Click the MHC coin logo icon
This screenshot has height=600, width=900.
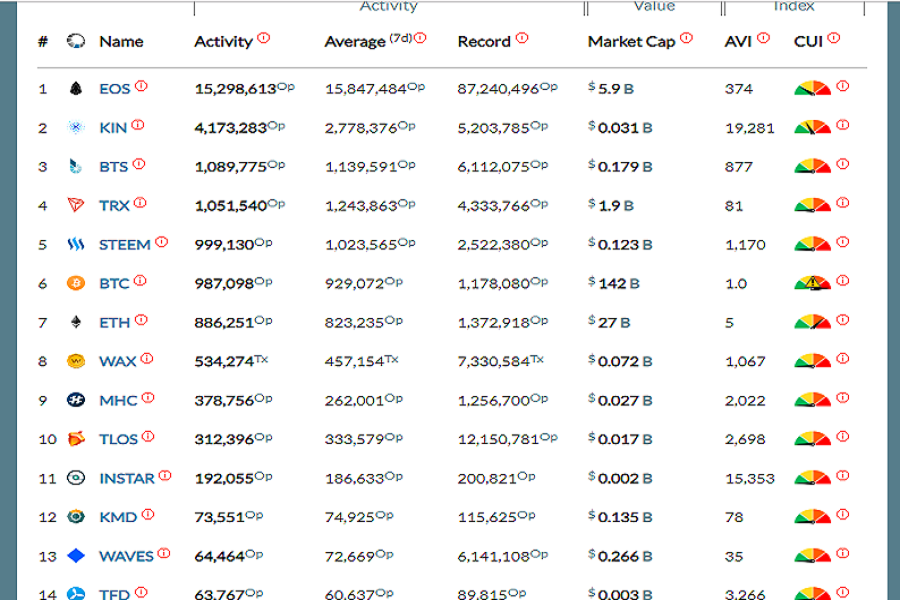(x=75, y=400)
